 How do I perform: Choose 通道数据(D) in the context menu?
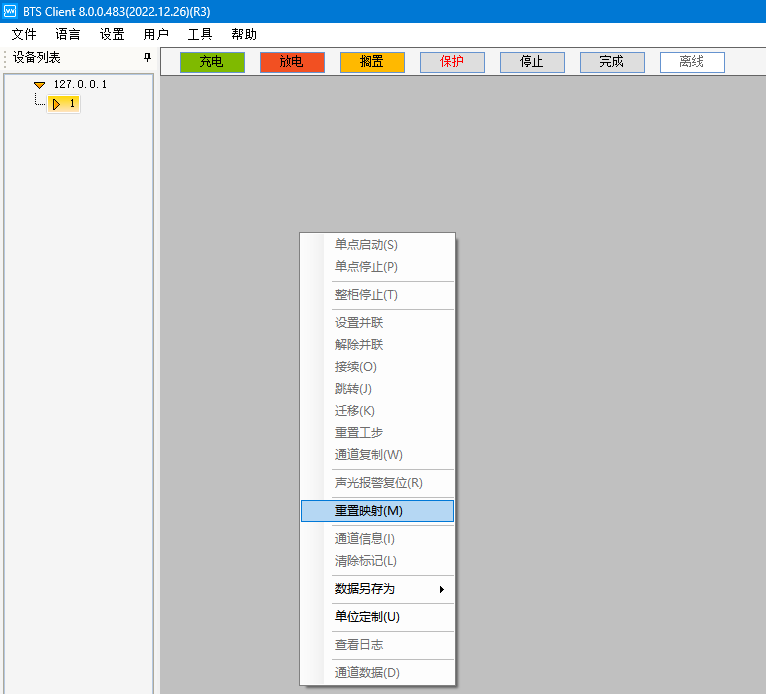pyautogui.click(x=377, y=673)
